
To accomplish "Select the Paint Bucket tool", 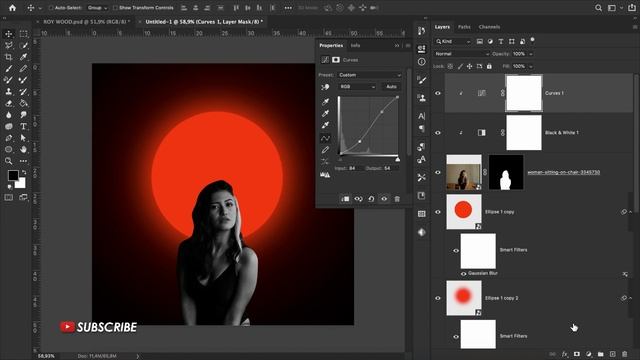I will coord(23,103).
